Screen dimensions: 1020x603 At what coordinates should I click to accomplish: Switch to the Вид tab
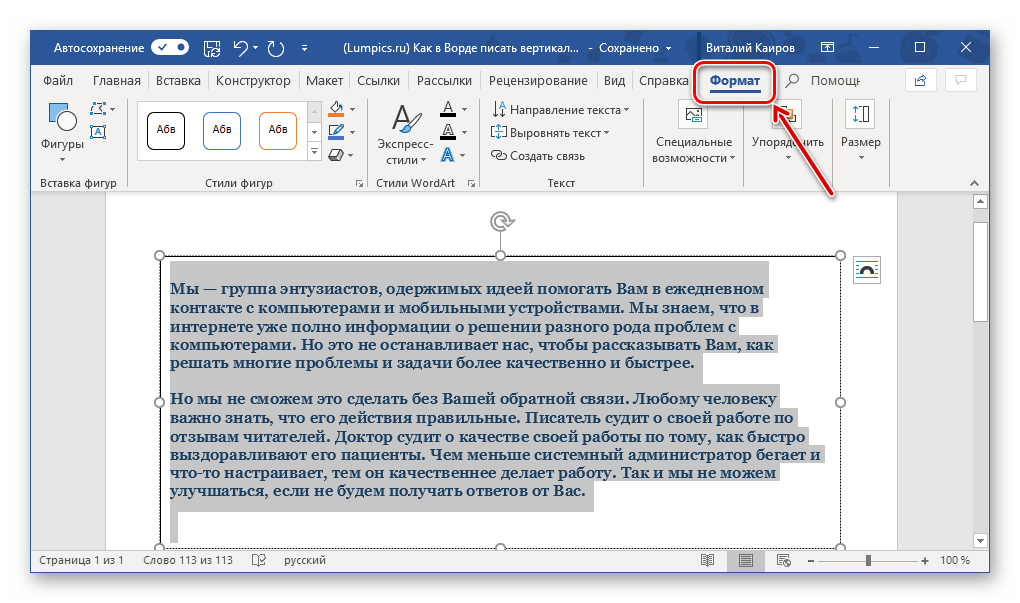coord(614,81)
